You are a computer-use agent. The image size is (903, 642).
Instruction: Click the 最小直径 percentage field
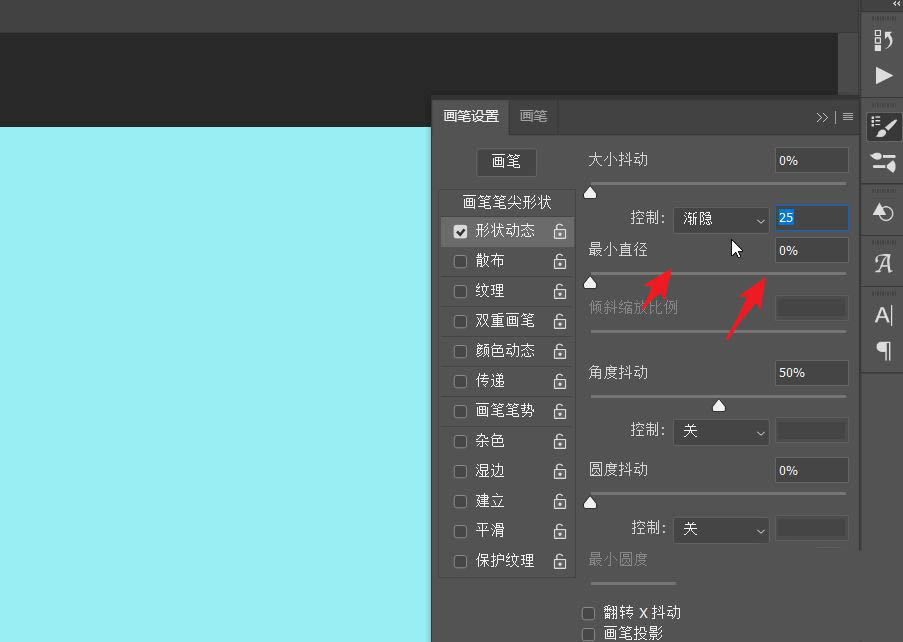tap(811, 250)
